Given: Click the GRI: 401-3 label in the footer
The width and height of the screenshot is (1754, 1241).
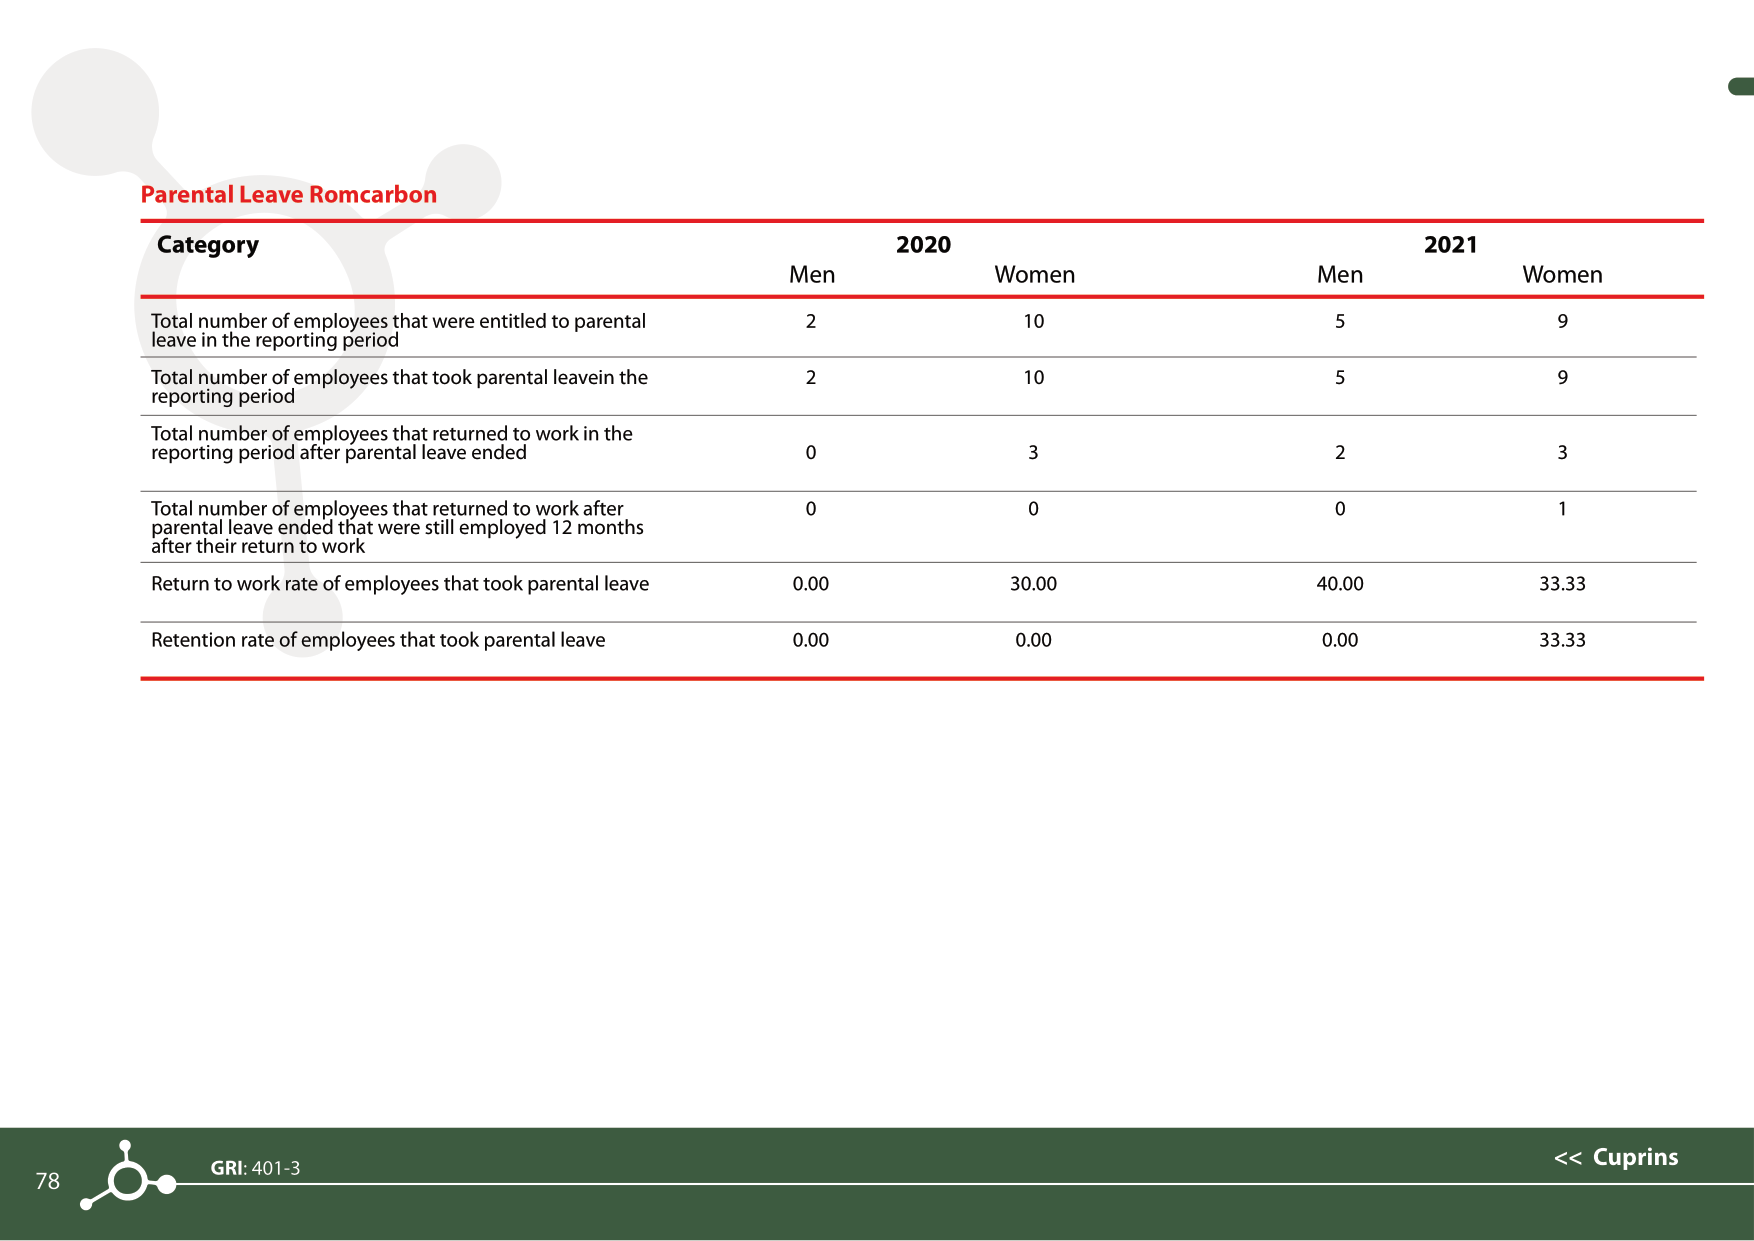Looking at the screenshot, I should coord(255,1167).
